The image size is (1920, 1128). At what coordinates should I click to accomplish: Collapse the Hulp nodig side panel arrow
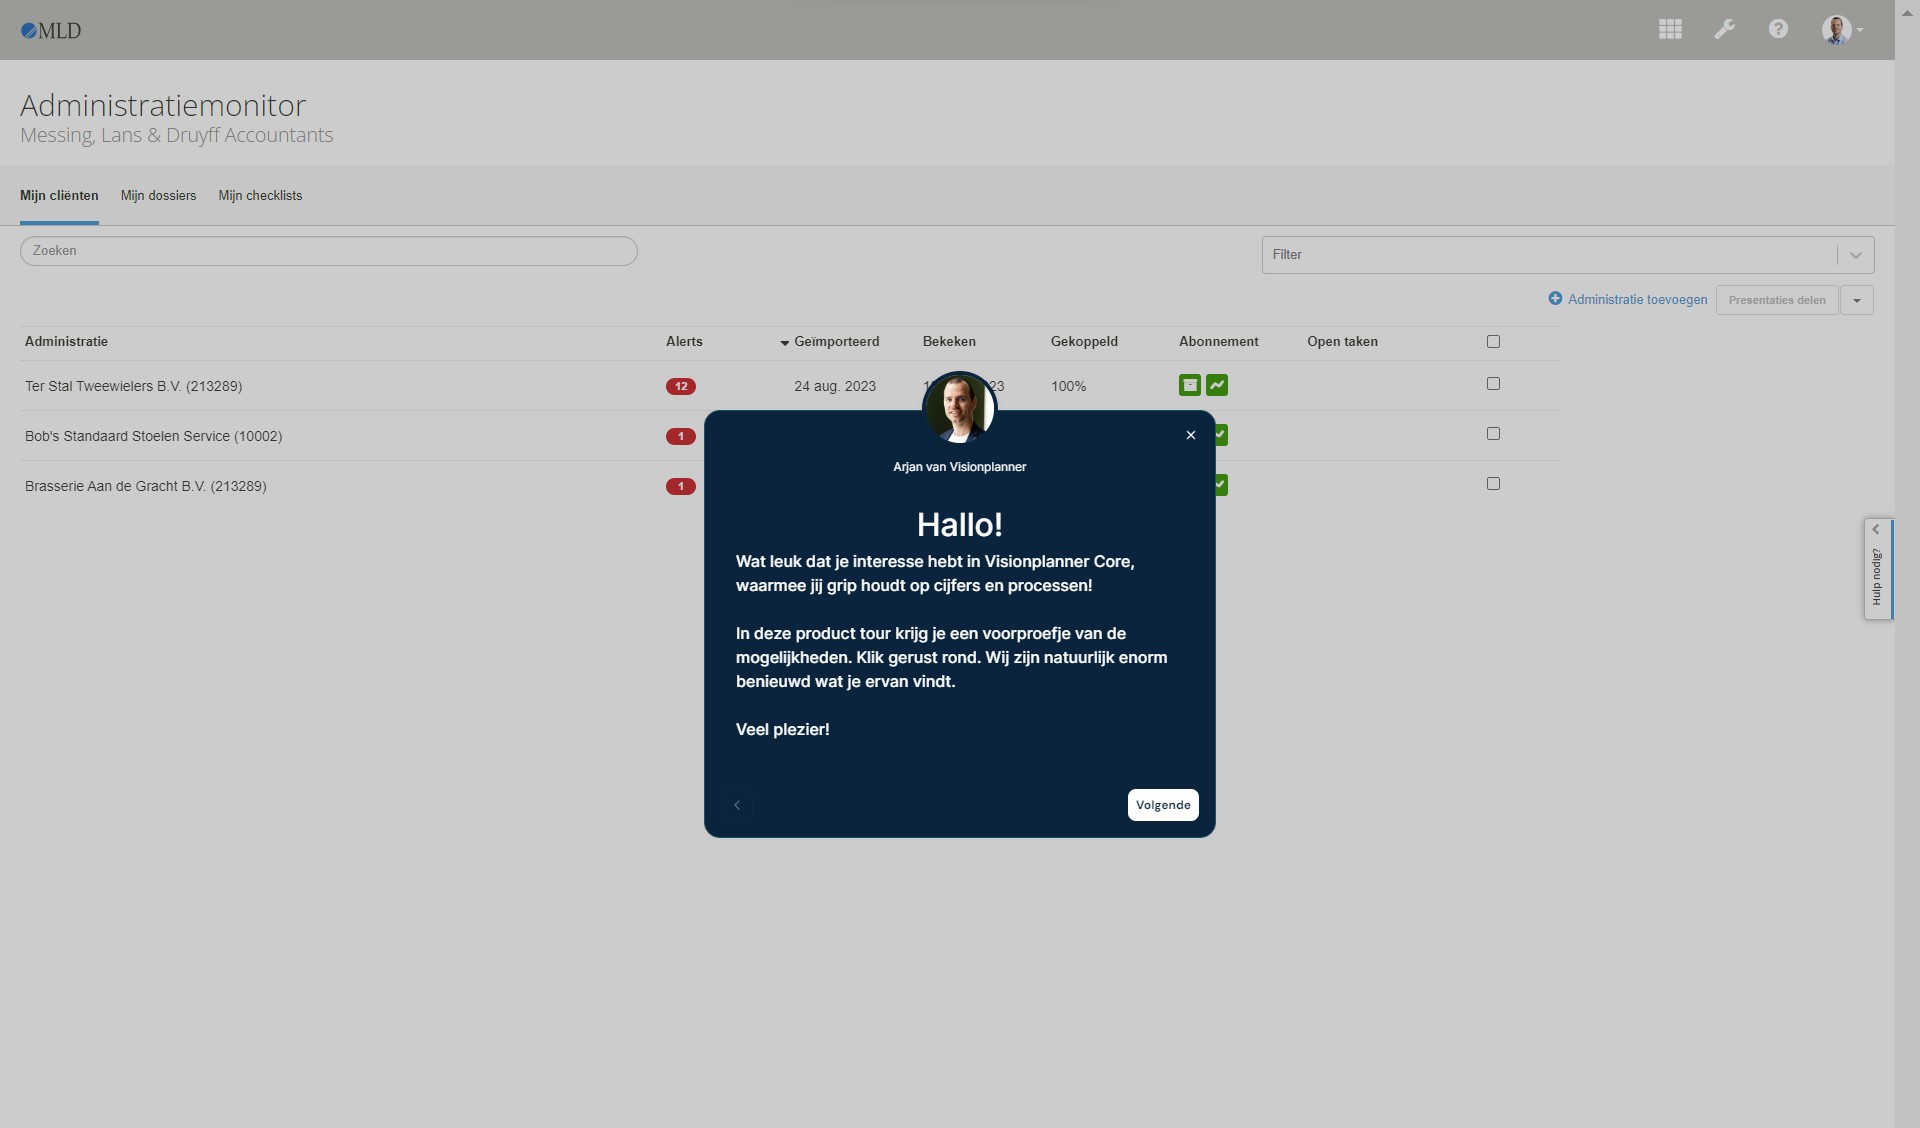[x=1876, y=529]
